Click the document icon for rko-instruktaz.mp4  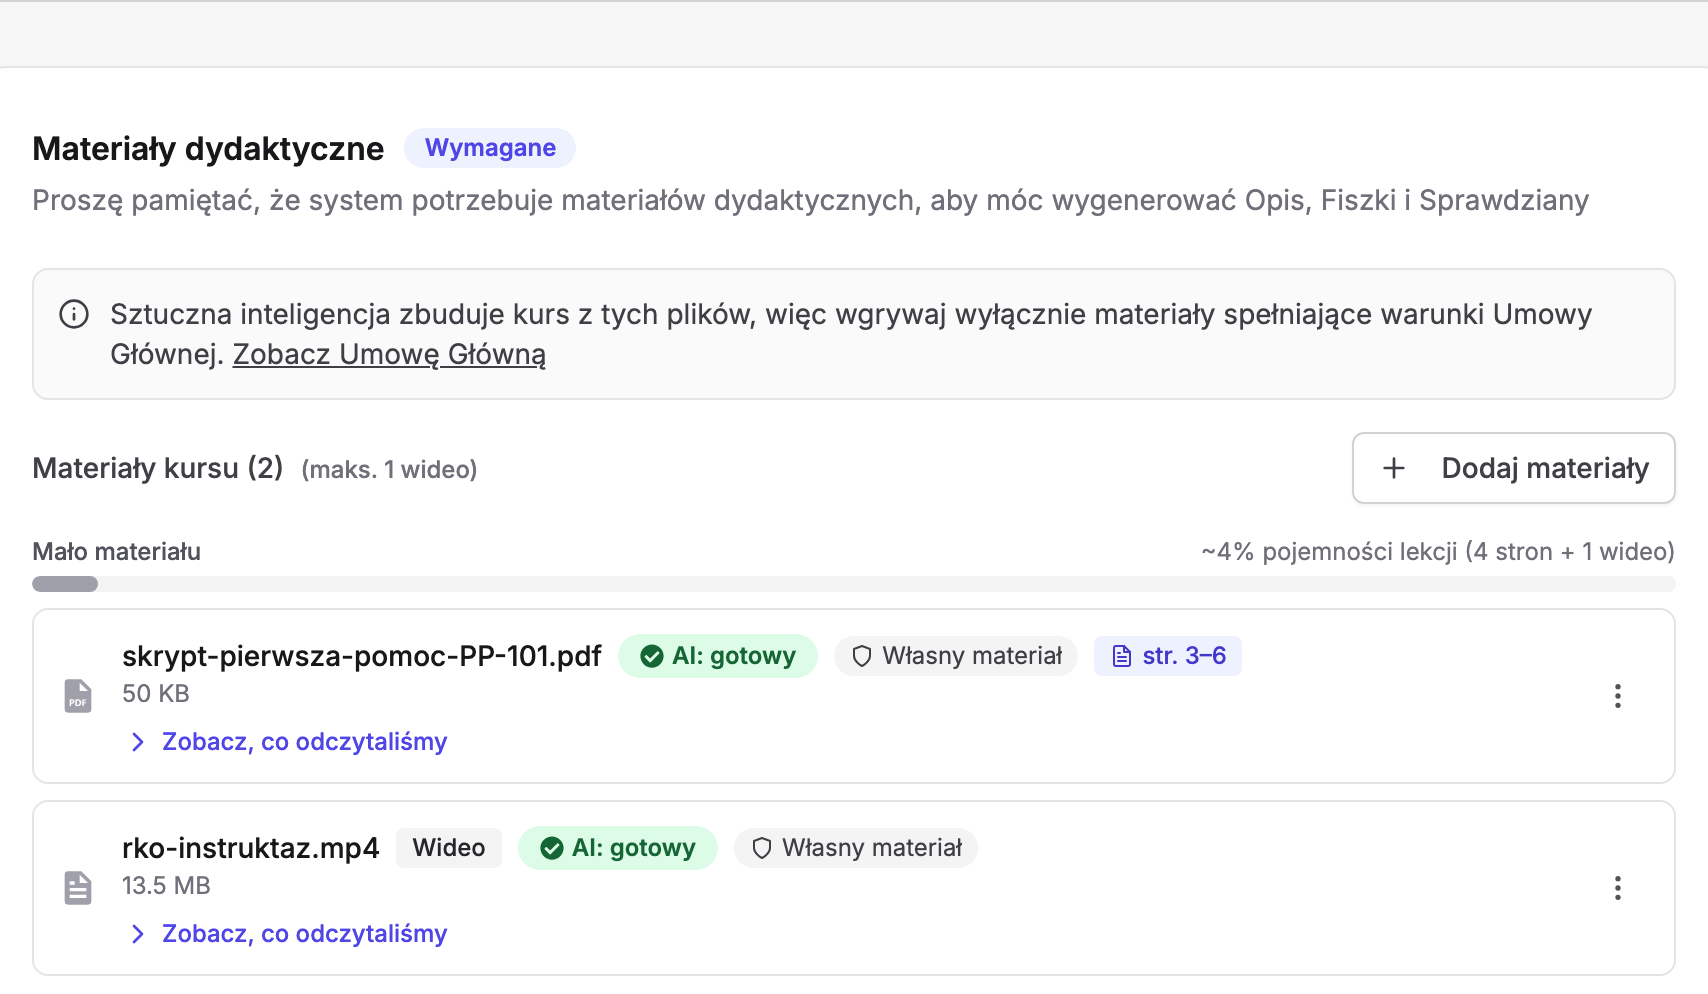(78, 887)
